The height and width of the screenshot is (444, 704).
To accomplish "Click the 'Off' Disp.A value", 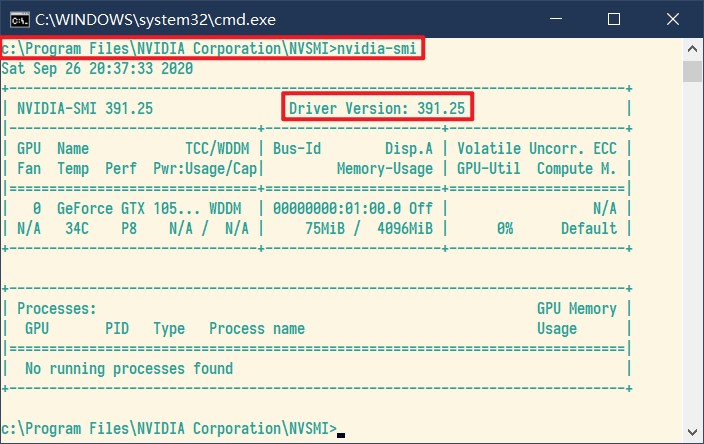I will tap(421, 208).
